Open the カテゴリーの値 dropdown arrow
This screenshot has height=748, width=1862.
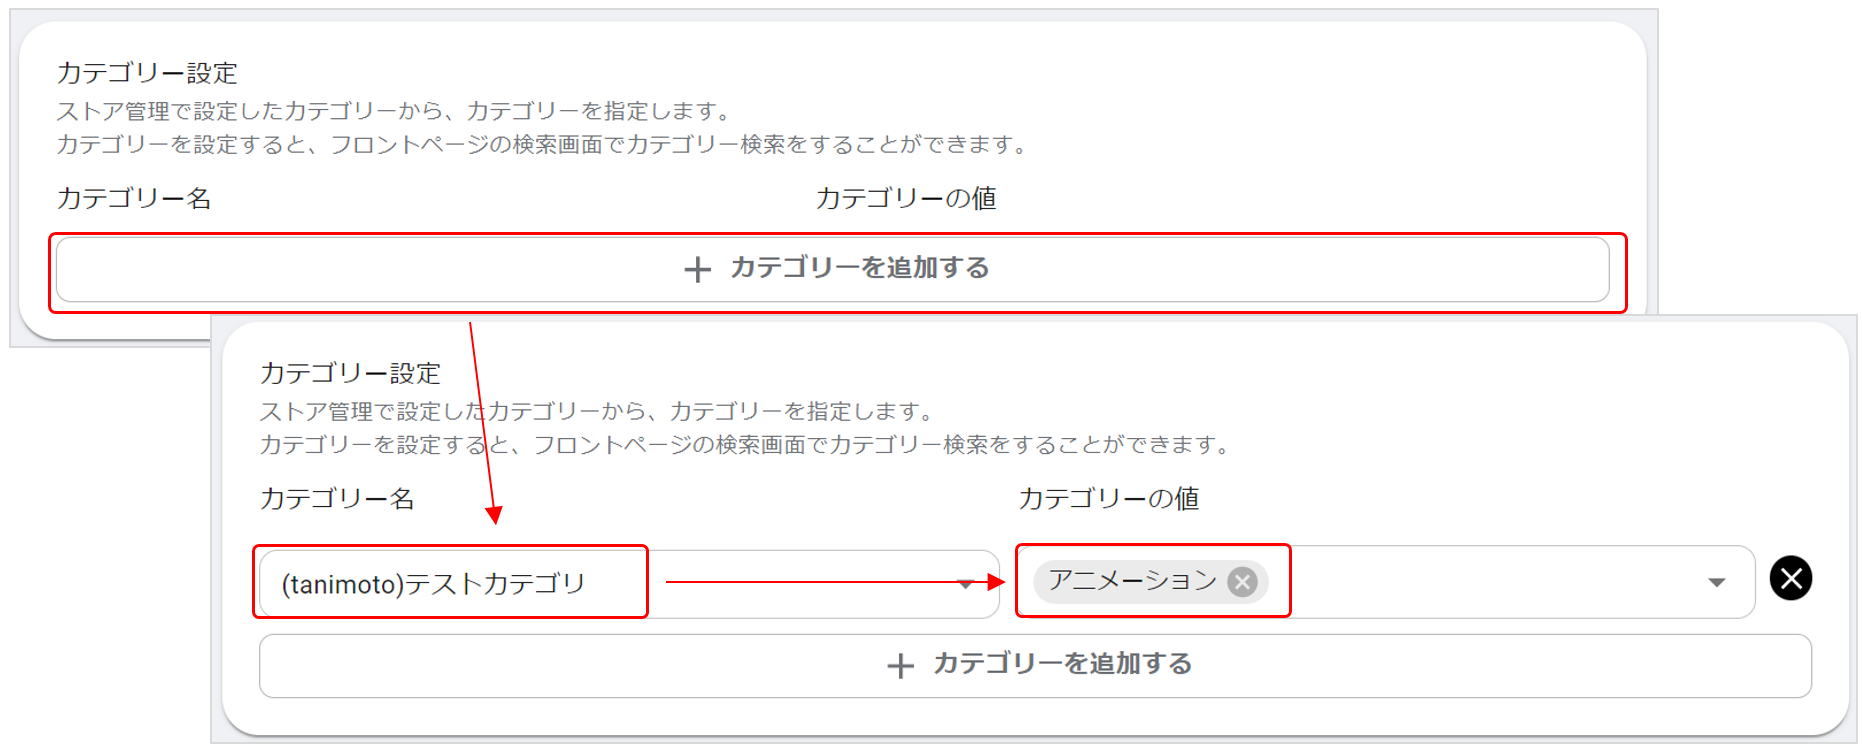(1716, 582)
